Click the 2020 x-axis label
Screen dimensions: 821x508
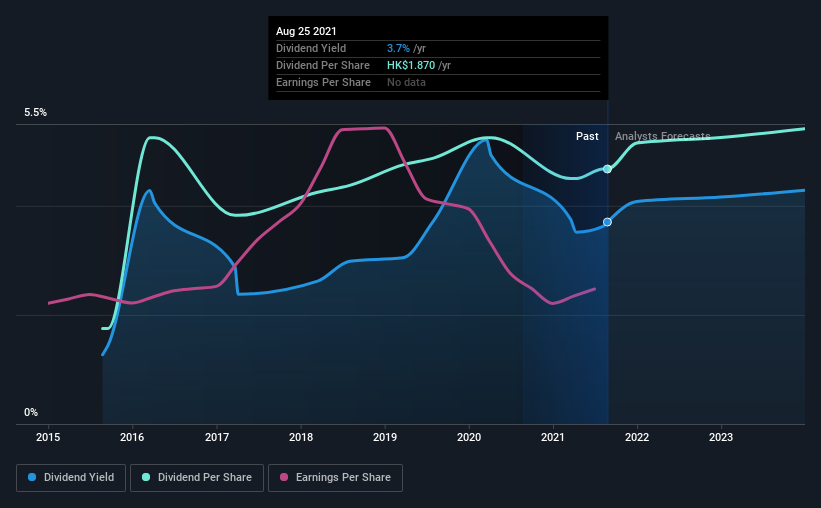pos(469,437)
